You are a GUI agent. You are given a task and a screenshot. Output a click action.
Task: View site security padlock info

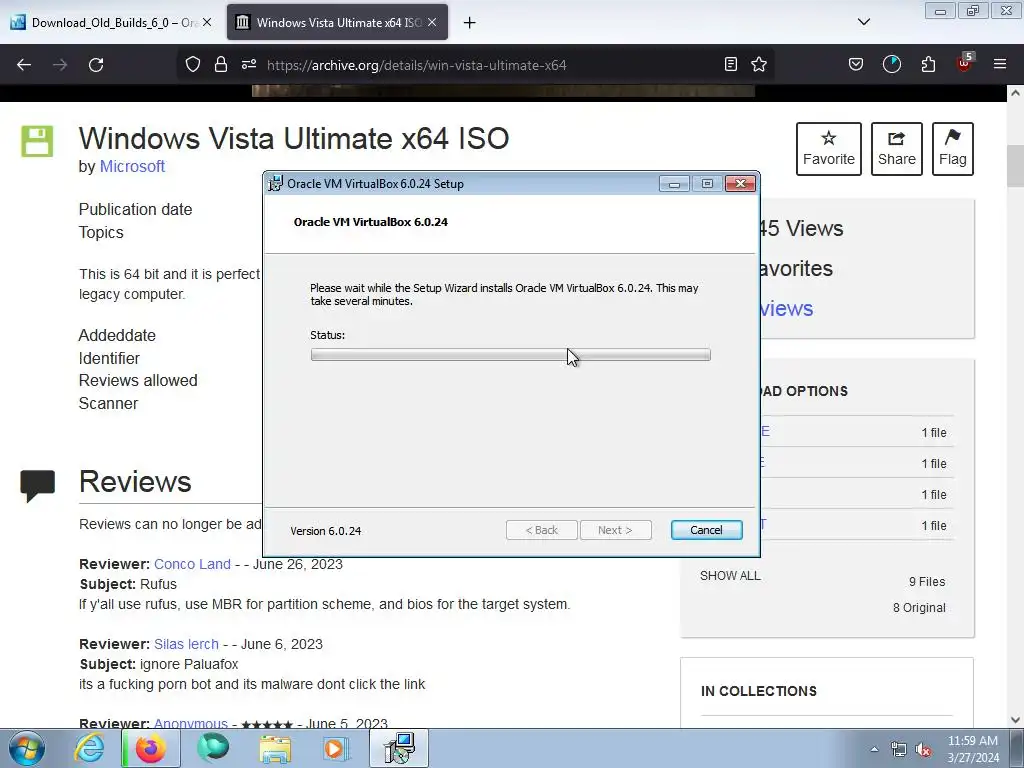[221, 64]
